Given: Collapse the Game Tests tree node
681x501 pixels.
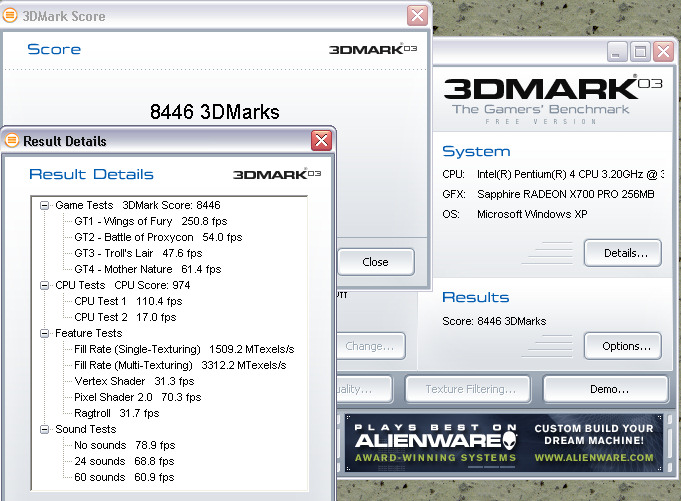Looking at the screenshot, I should tap(44, 205).
